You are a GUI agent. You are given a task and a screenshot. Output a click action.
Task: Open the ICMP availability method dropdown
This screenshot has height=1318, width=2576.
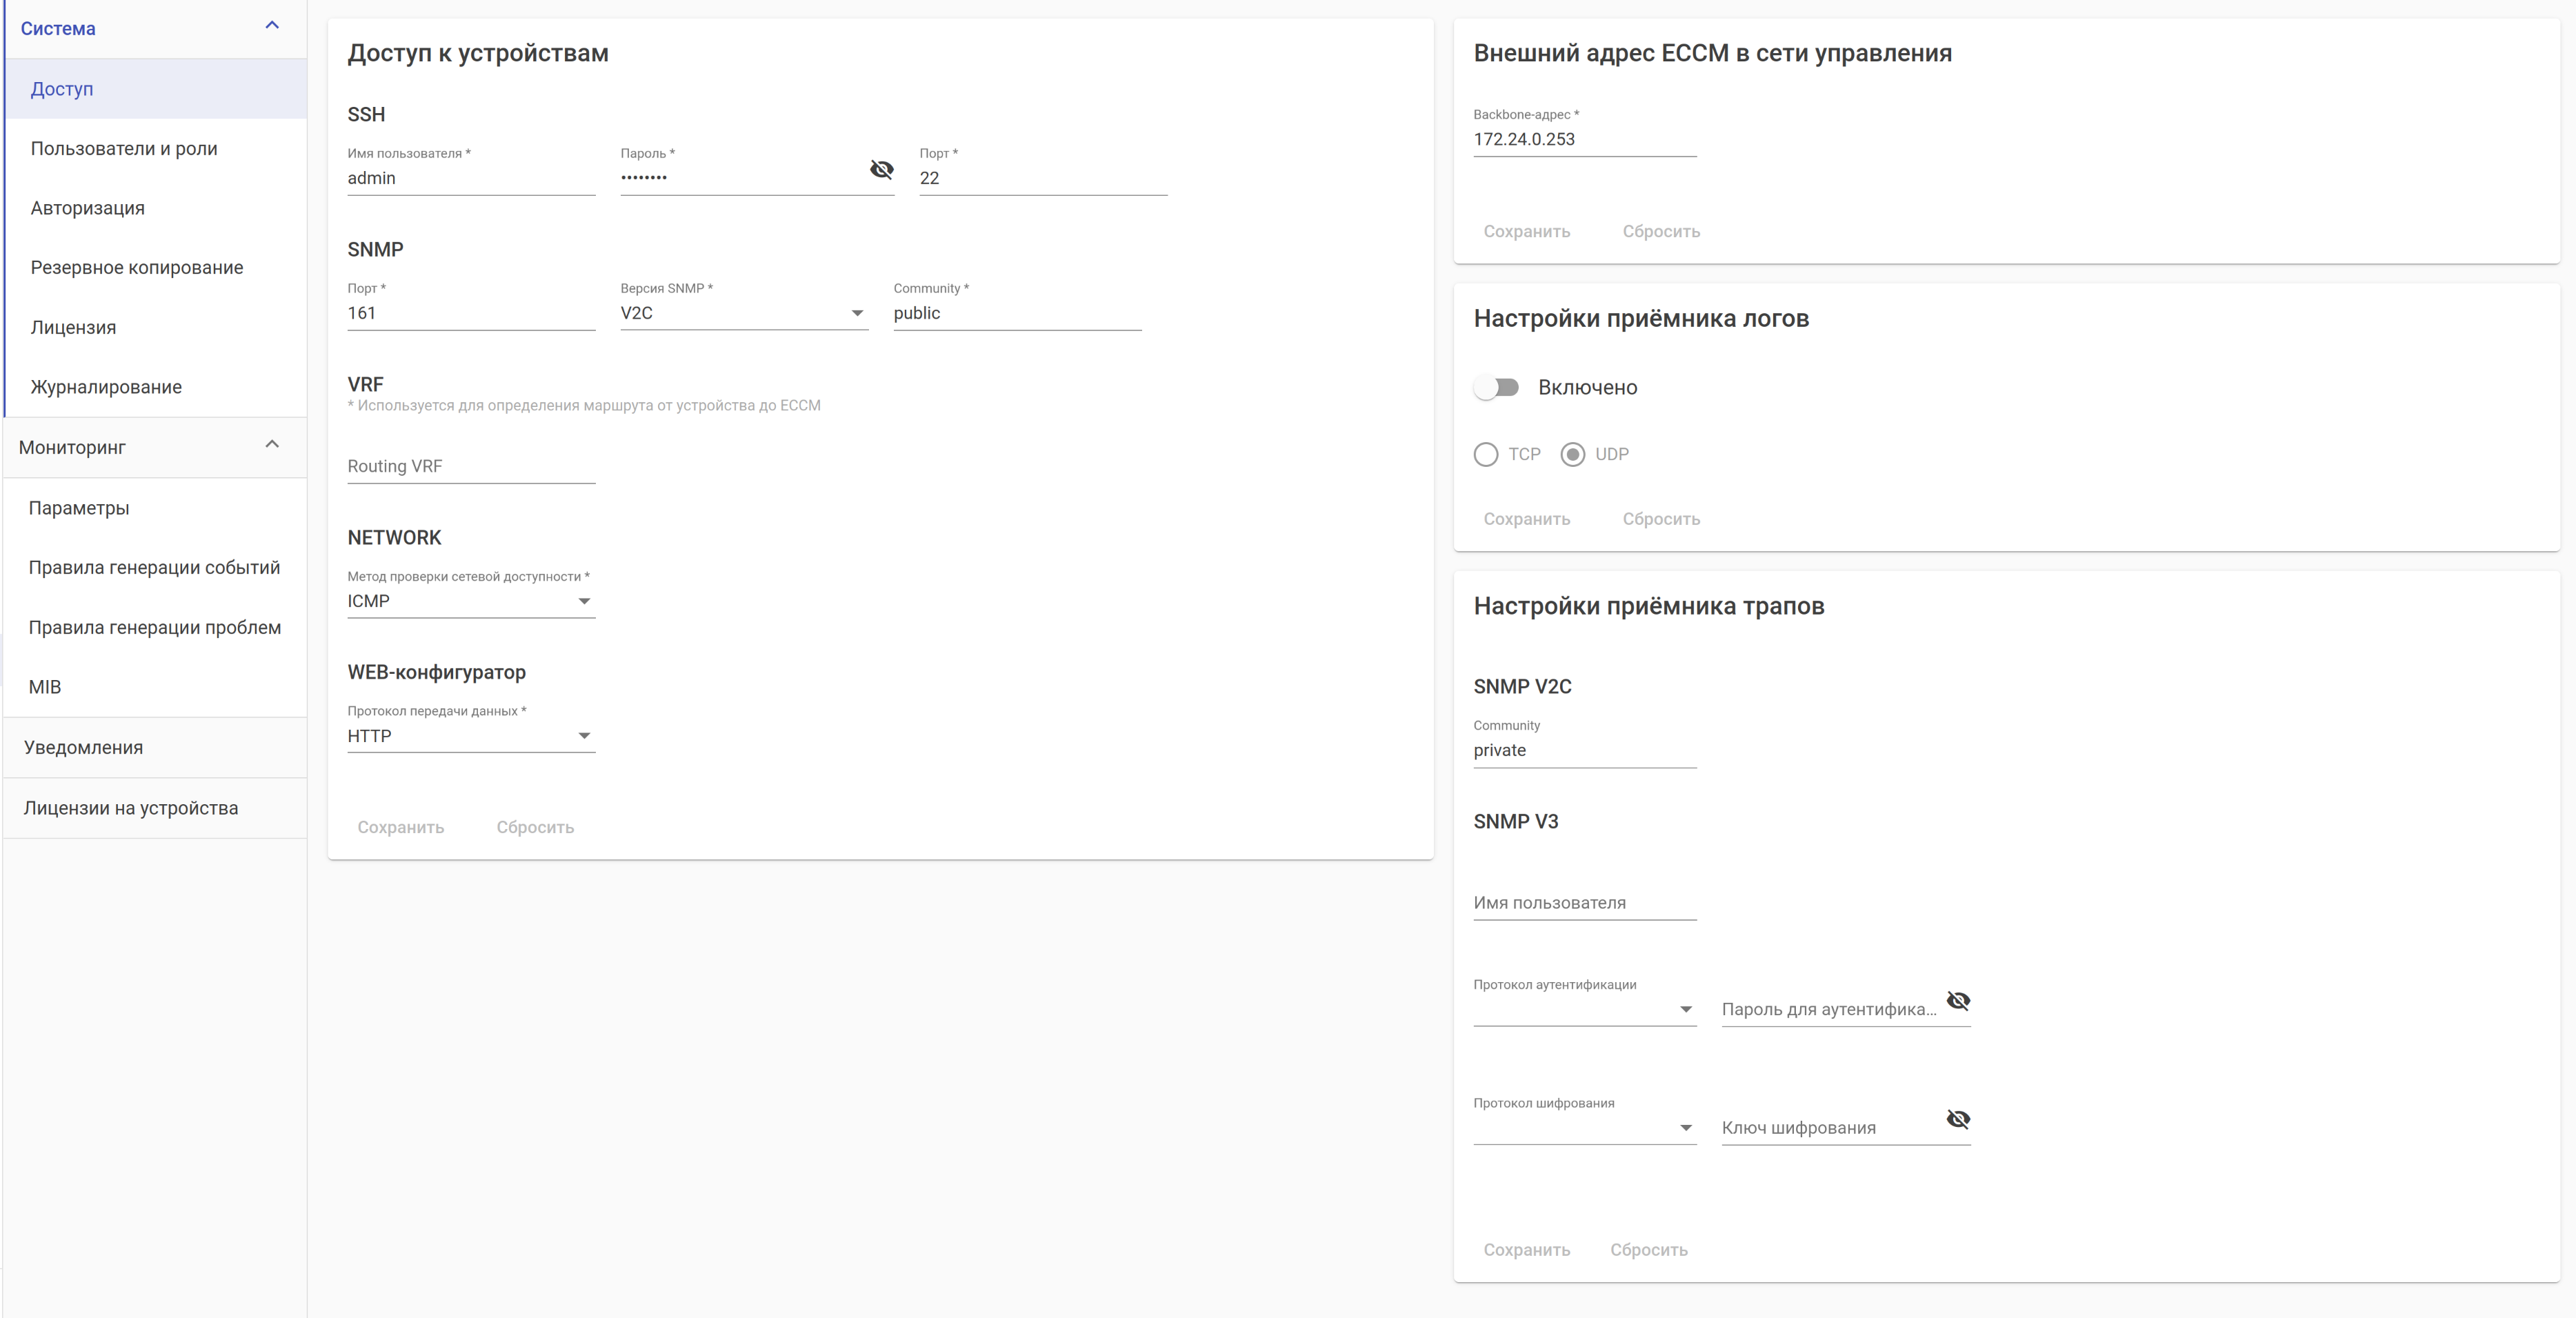pyautogui.click(x=470, y=601)
